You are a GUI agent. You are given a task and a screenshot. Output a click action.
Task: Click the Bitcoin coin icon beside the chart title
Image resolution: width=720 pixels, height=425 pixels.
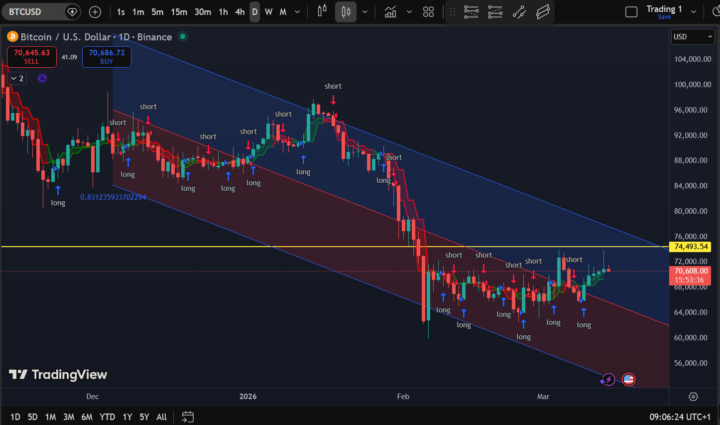[x=12, y=37]
